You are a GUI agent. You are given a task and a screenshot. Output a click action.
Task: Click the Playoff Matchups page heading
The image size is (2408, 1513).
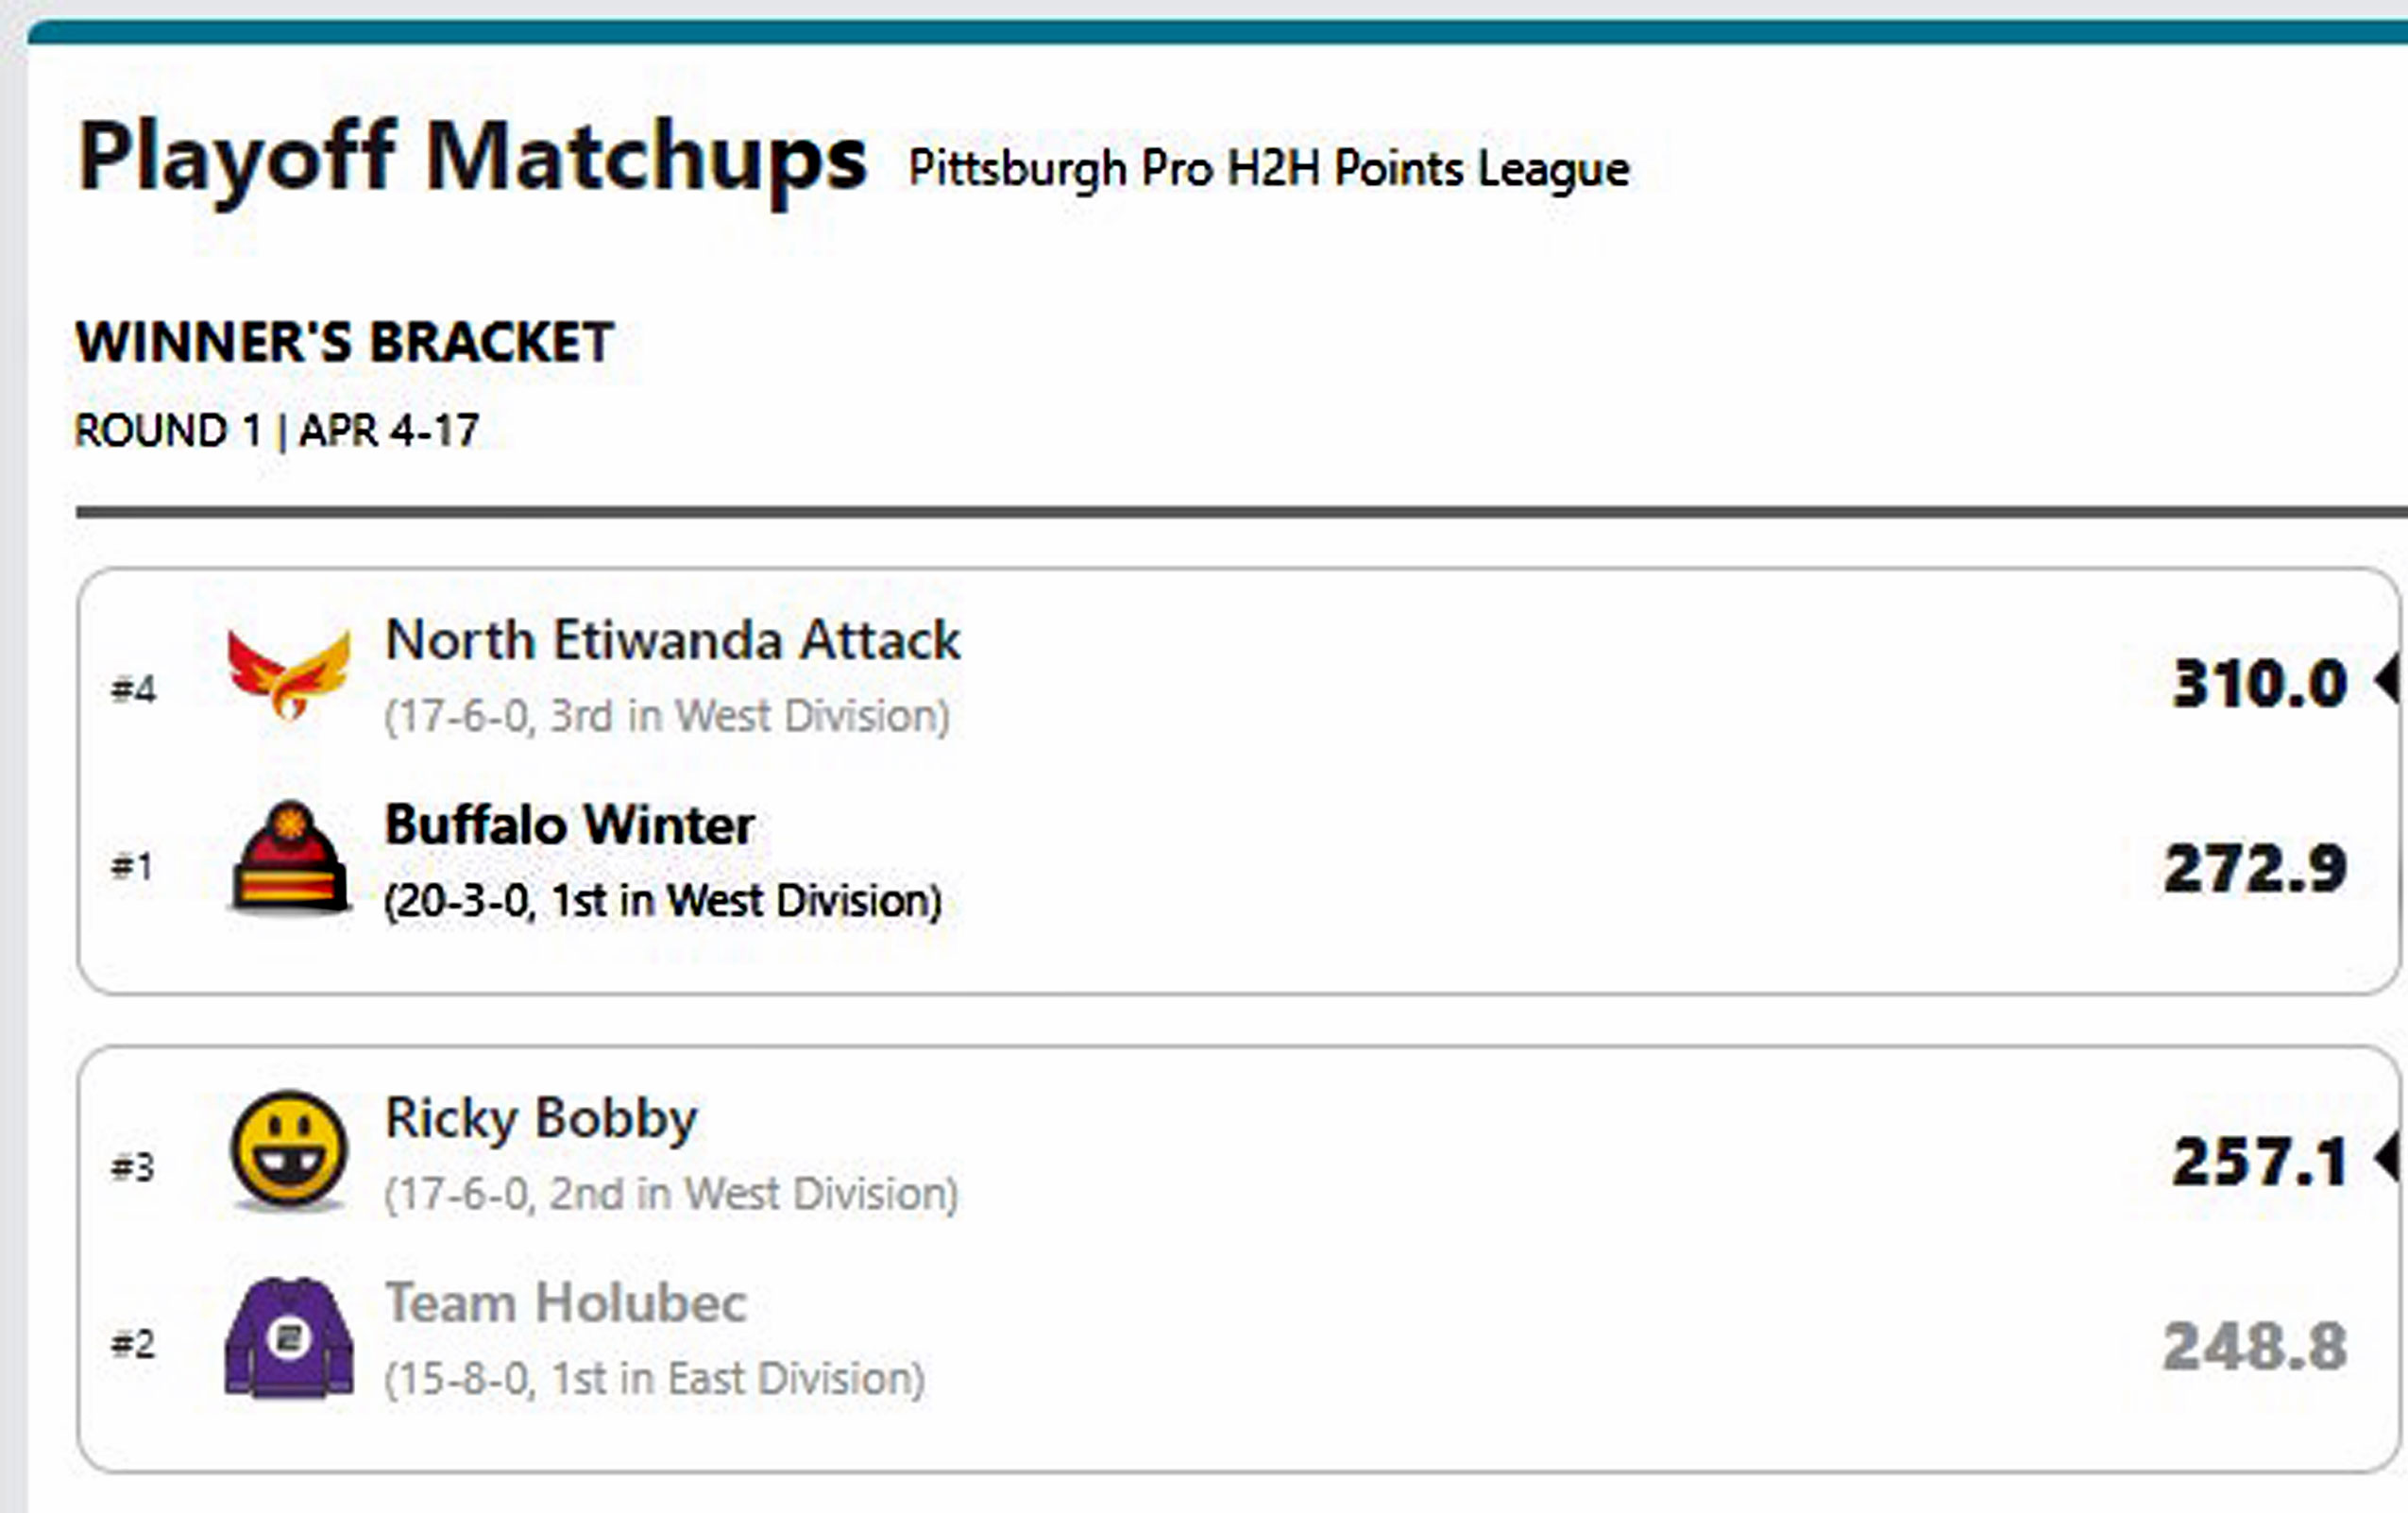(472, 158)
